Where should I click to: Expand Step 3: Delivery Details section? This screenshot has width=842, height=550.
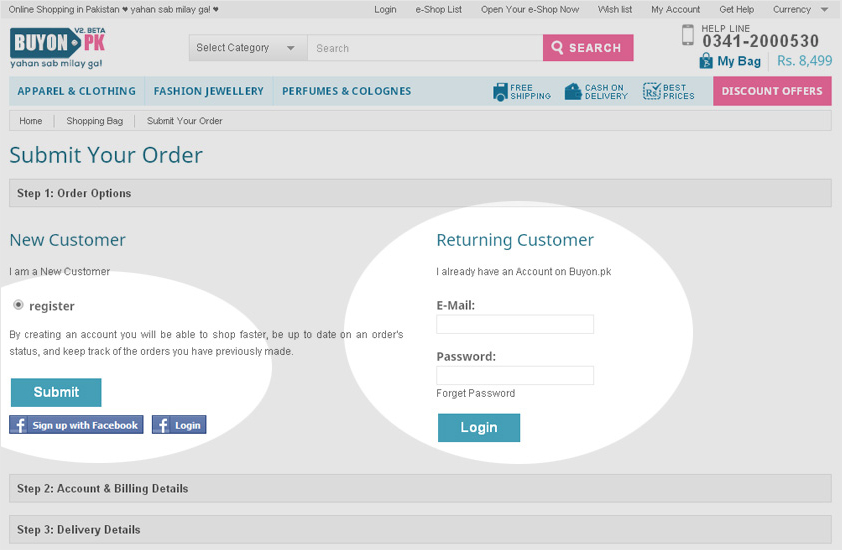(420, 530)
